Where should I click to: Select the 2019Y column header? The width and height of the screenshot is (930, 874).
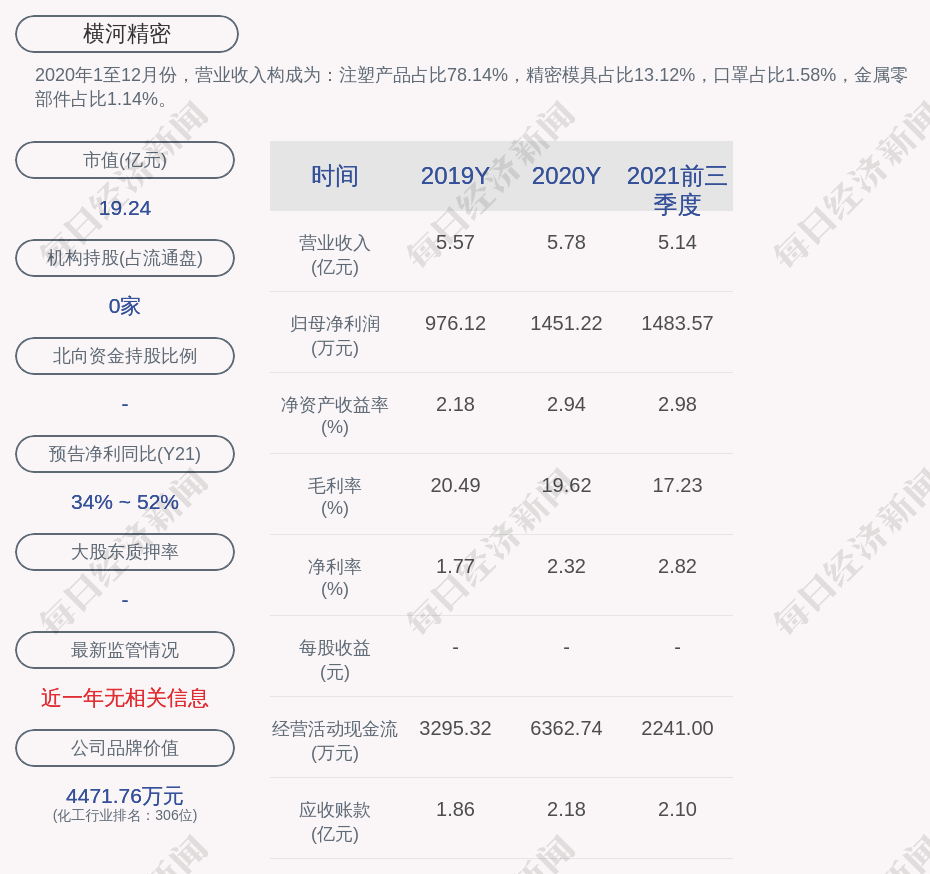pyautogui.click(x=455, y=176)
